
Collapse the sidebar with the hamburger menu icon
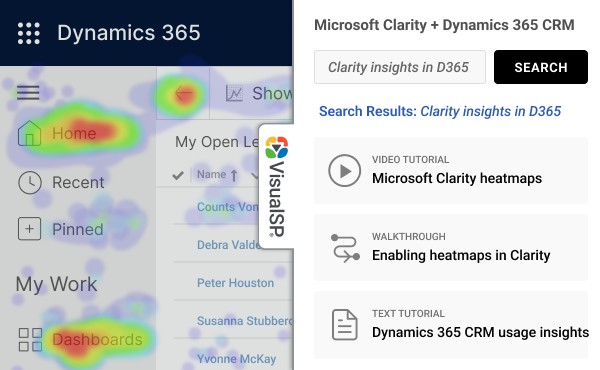[28, 93]
